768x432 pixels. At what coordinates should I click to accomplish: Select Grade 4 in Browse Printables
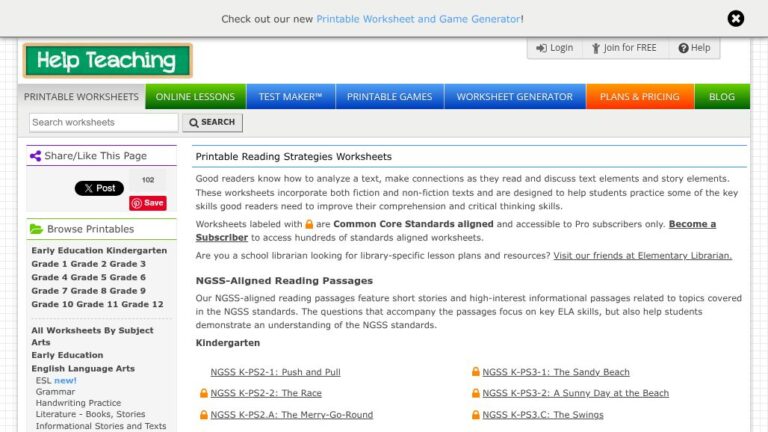[49, 277]
